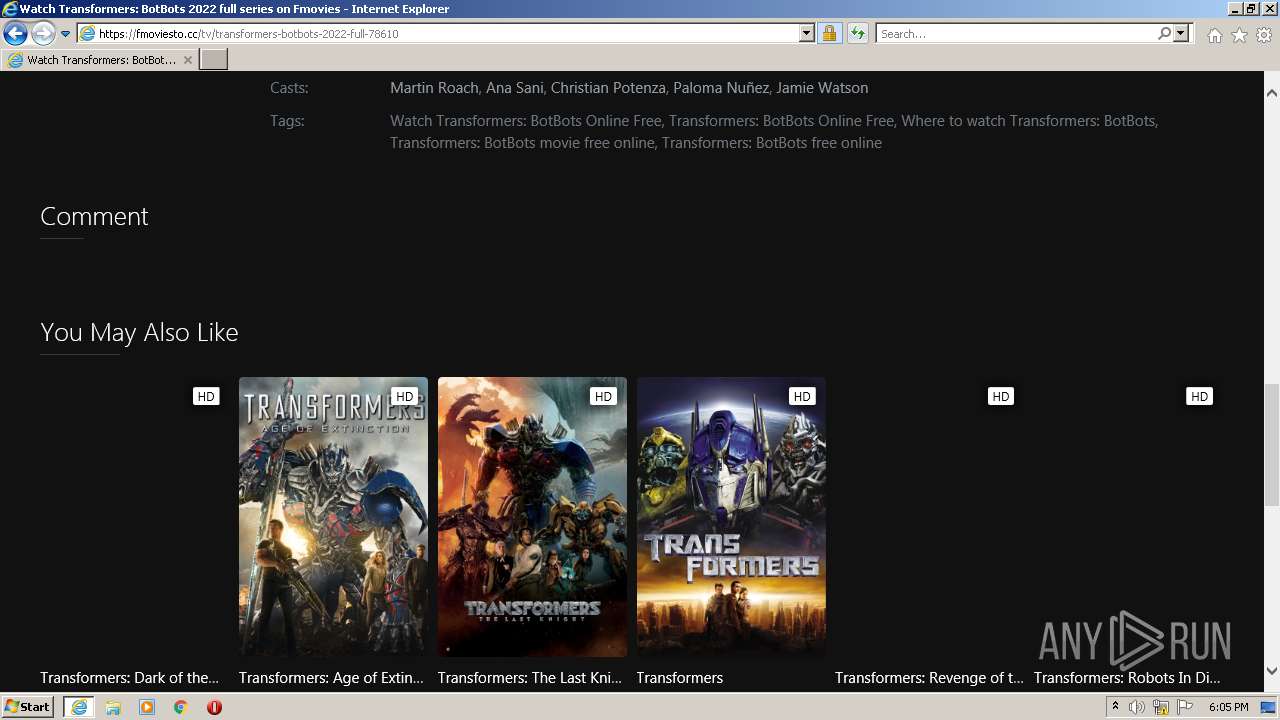Open the Tools gear icon
This screenshot has height=720, width=1280.
point(1264,35)
